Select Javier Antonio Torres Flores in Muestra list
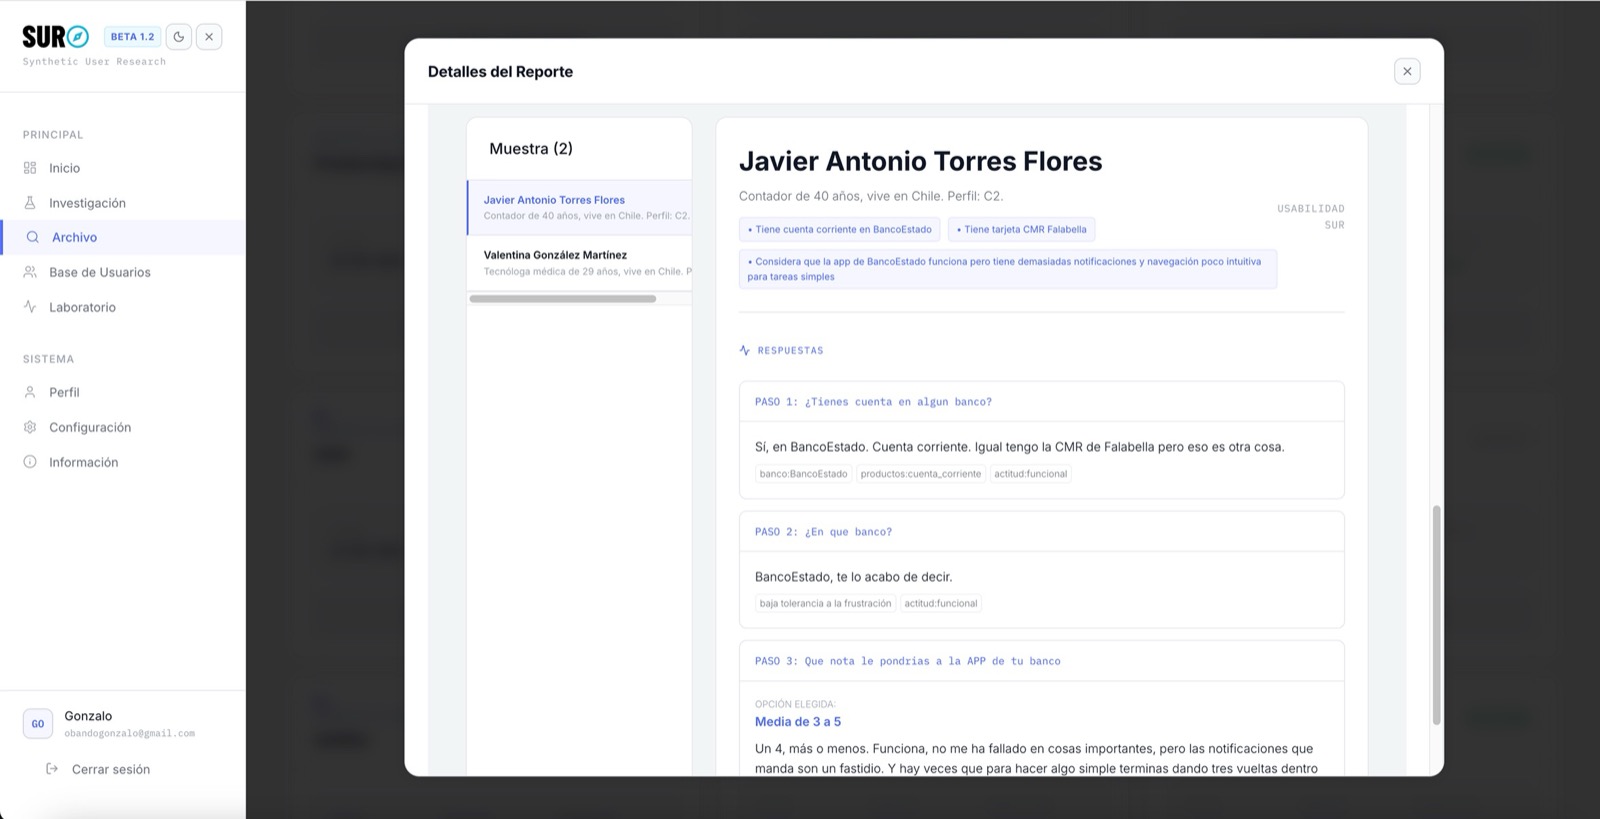Image resolution: width=1600 pixels, height=819 pixels. coord(579,207)
